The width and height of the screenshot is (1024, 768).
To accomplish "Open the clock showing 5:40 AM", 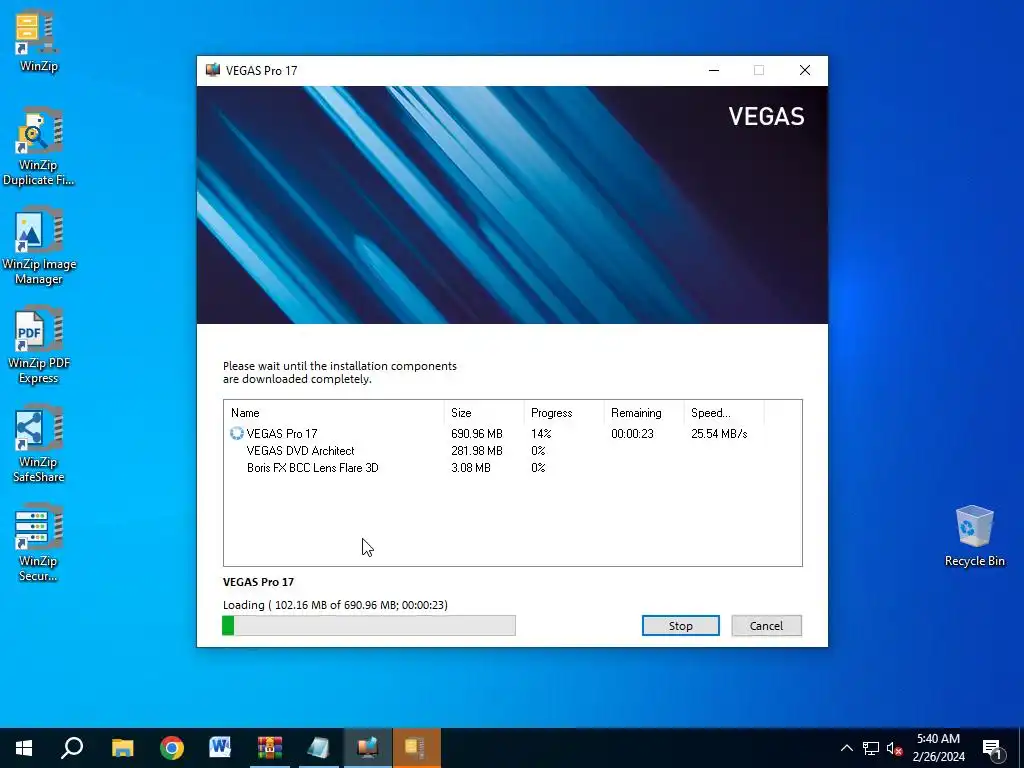I will (x=938, y=748).
